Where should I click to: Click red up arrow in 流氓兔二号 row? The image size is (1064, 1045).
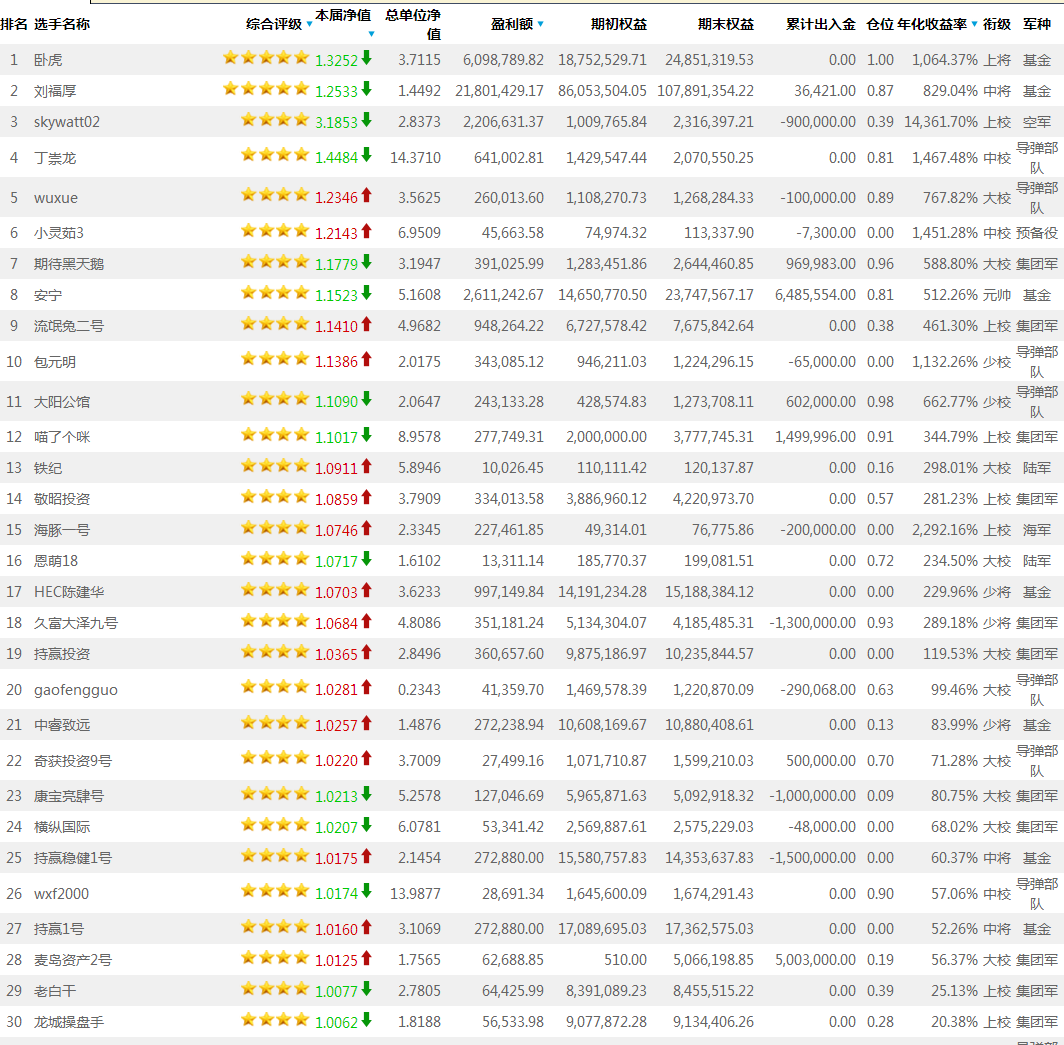tap(366, 324)
